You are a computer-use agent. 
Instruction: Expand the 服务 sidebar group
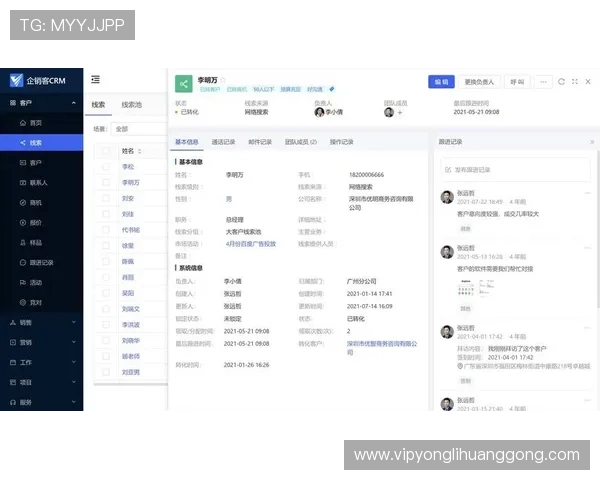pos(73,402)
